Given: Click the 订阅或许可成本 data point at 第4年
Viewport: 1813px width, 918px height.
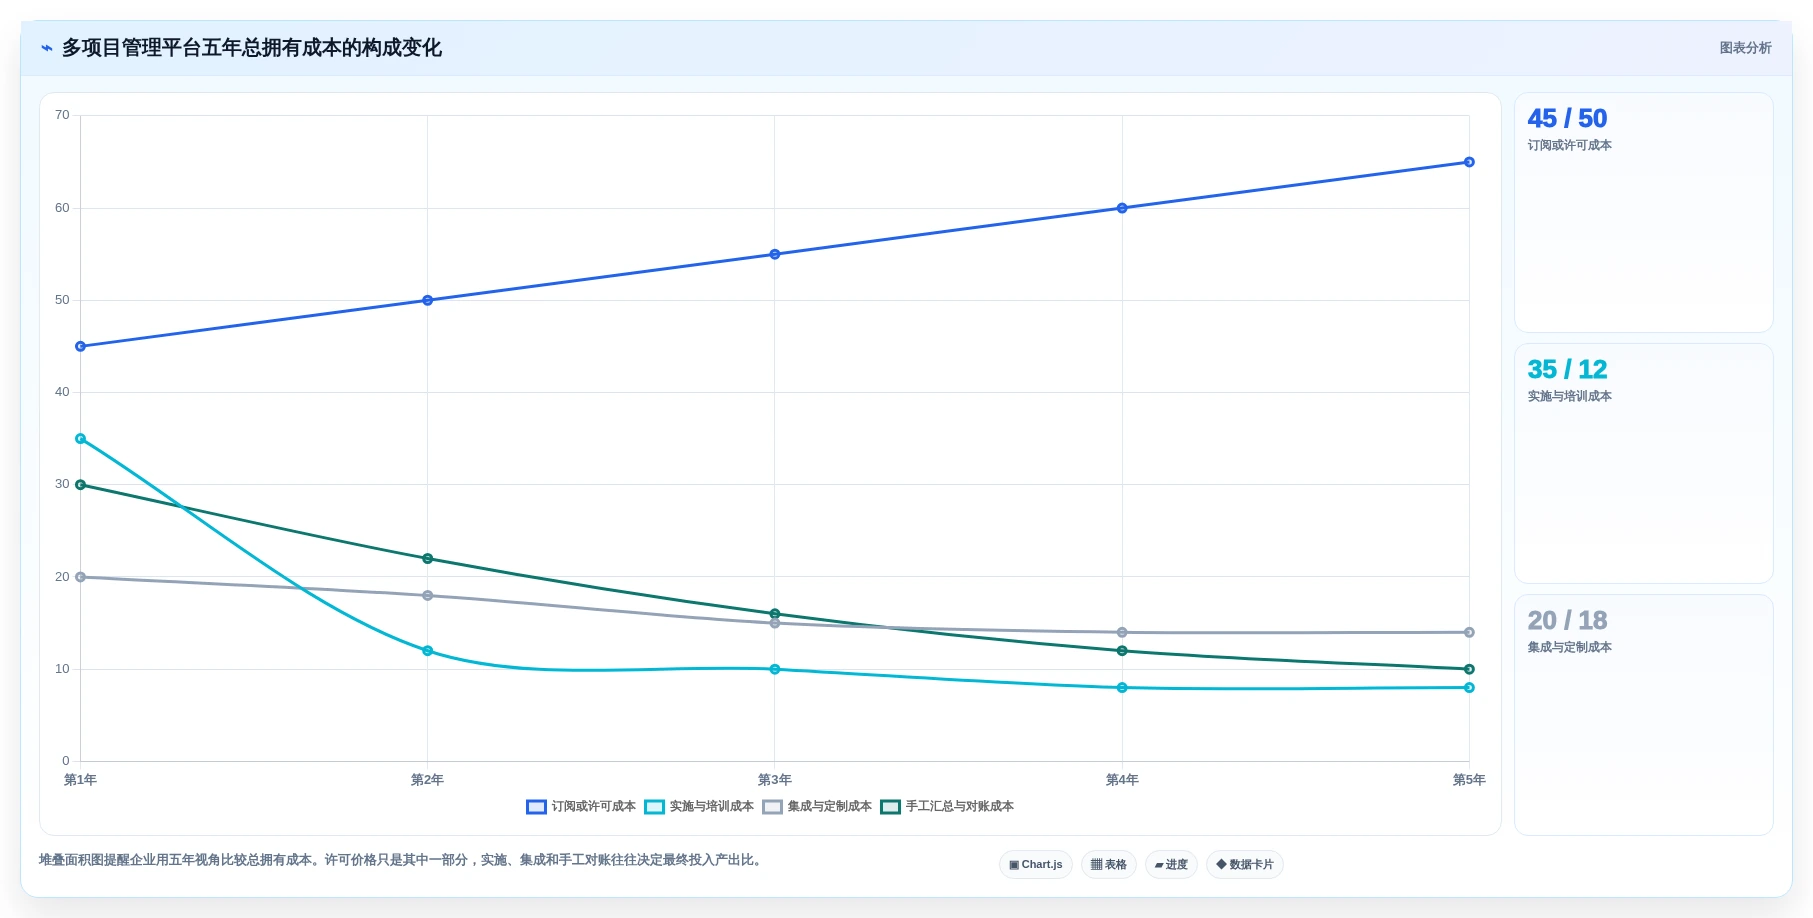Looking at the screenshot, I should (1122, 208).
